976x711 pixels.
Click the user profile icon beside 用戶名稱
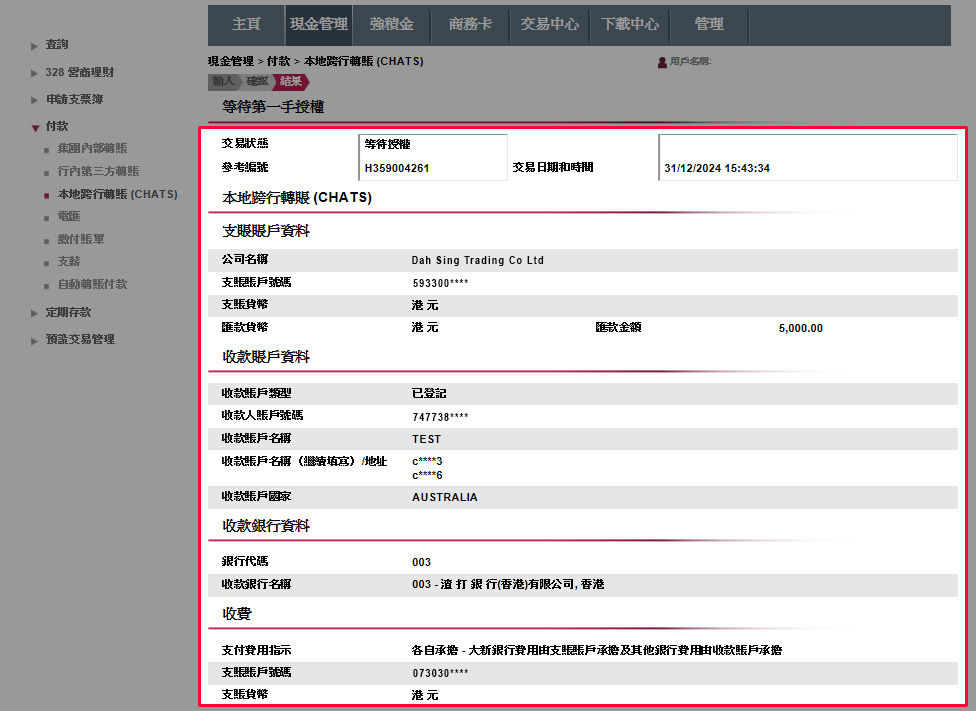point(660,62)
